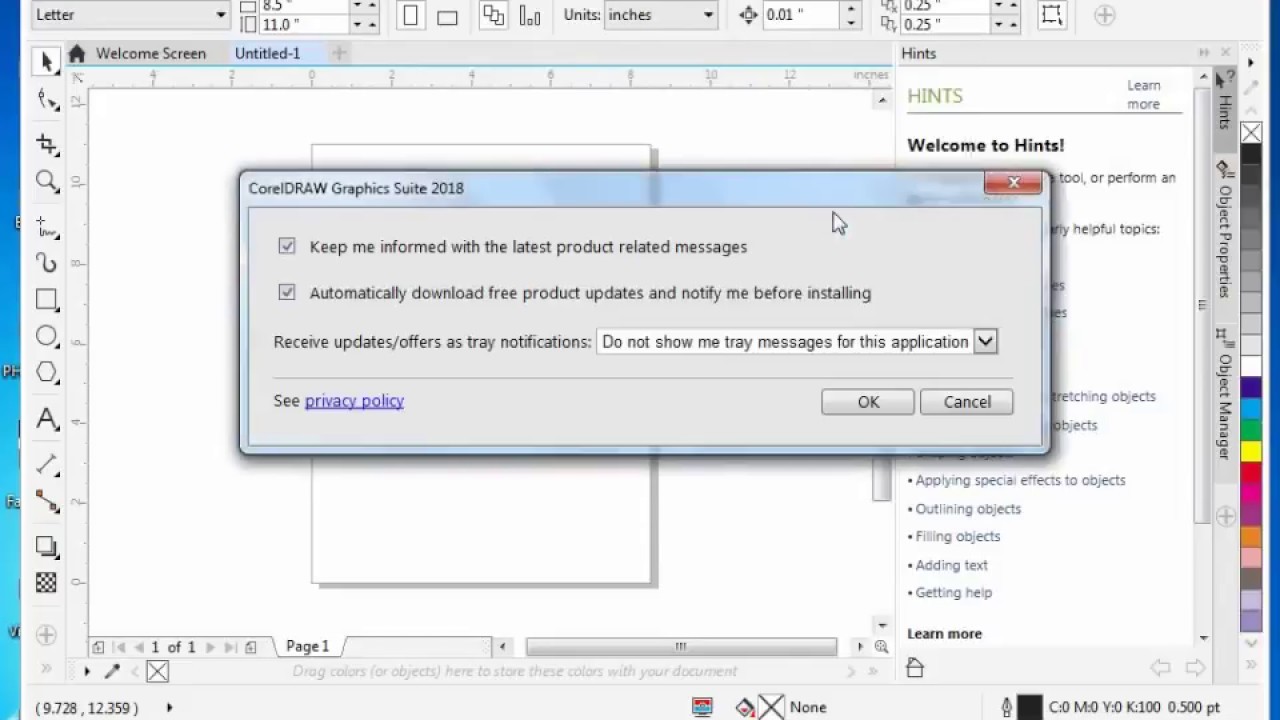
Task: Select the Drop Shadow tool
Action: click(46, 546)
